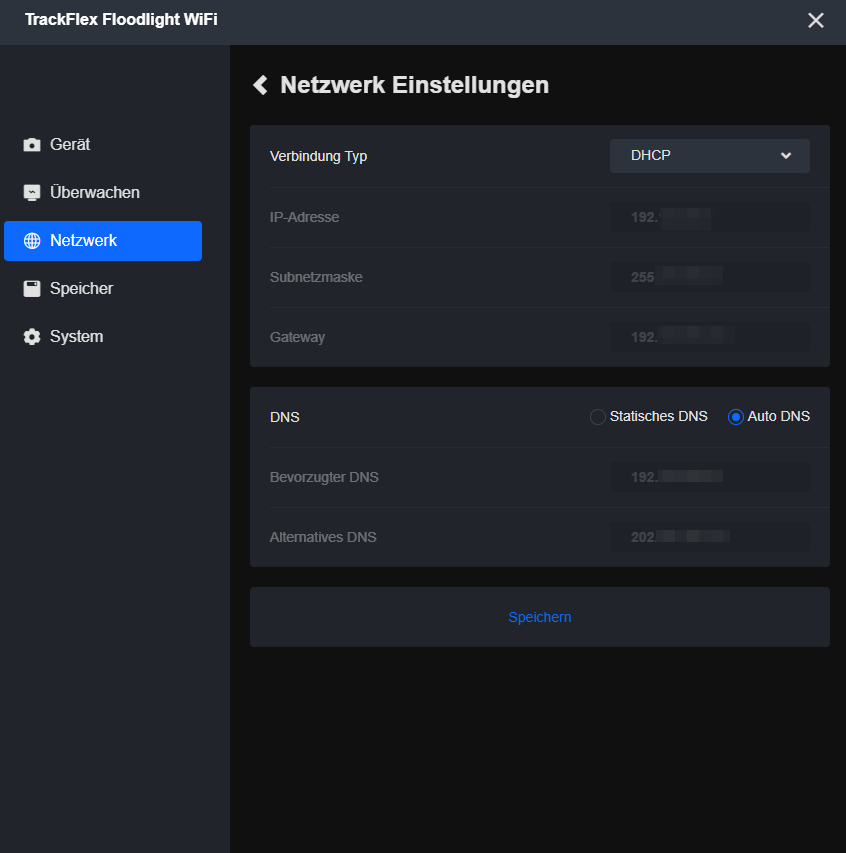Click the Subnetzmaske input field
Image resolution: width=846 pixels, height=853 pixels.
pos(709,277)
